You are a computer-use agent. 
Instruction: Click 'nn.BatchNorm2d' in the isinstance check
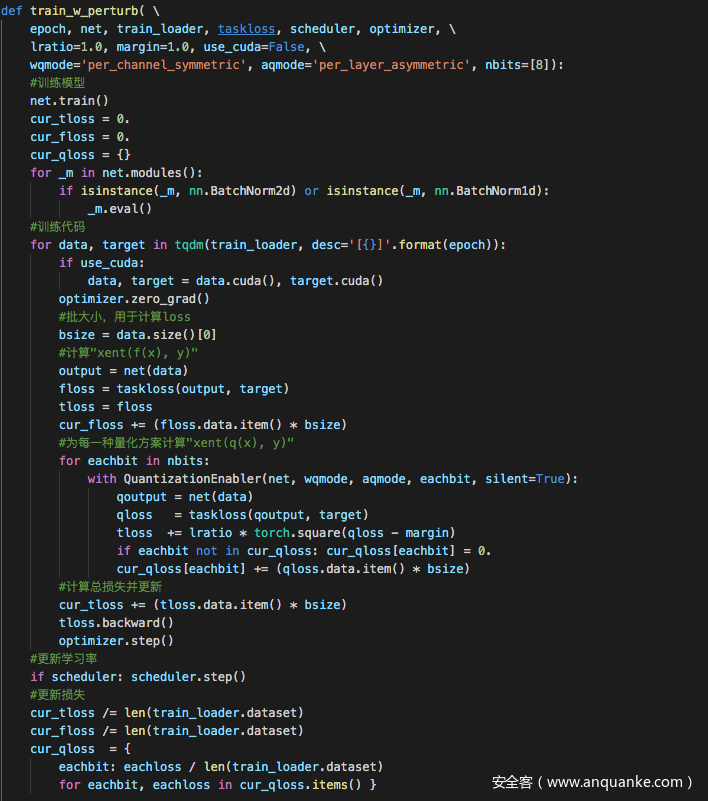pyautogui.click(x=243, y=191)
